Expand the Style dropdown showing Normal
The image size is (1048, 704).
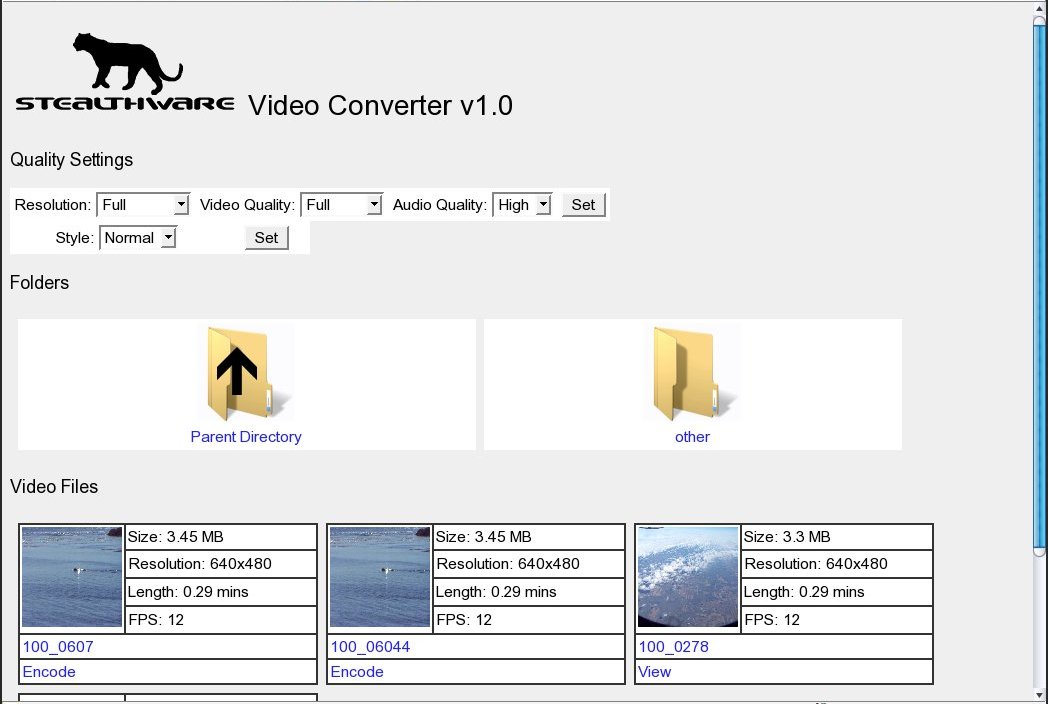[137, 238]
